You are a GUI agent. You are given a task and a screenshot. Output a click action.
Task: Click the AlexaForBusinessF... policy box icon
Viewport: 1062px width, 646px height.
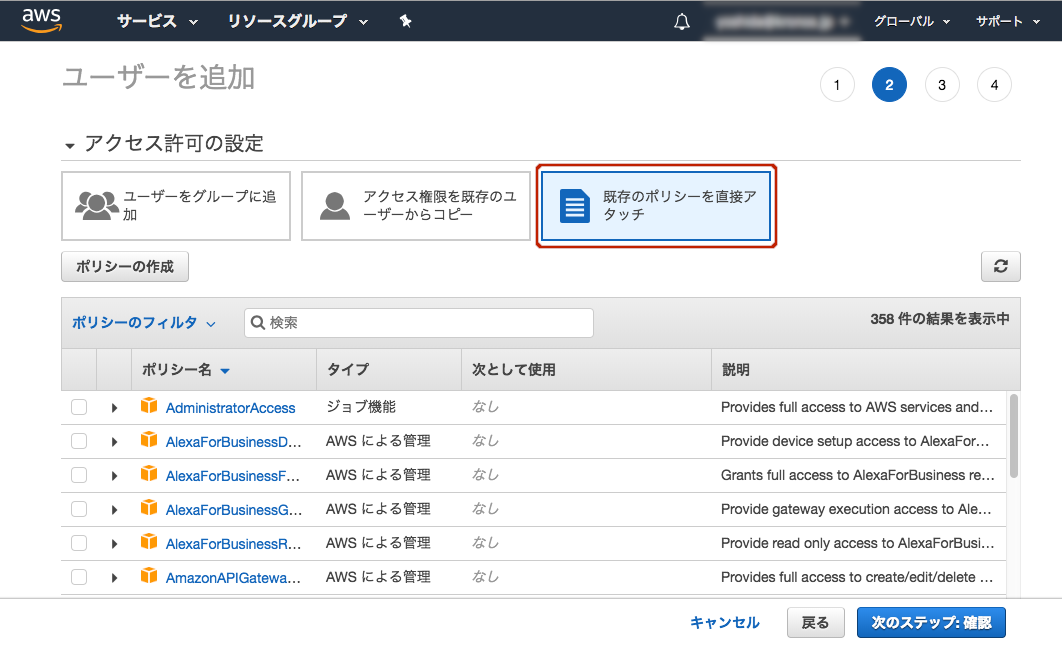tap(149, 473)
